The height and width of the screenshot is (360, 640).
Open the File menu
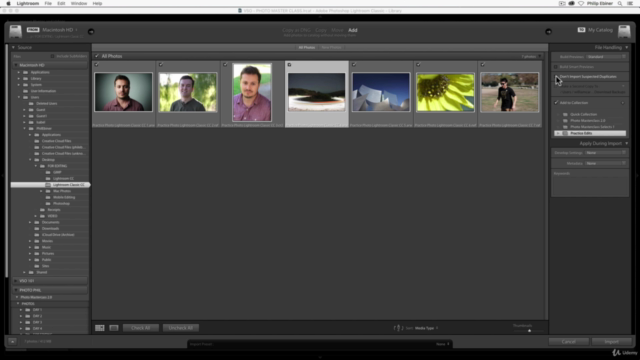click(x=48, y=3)
